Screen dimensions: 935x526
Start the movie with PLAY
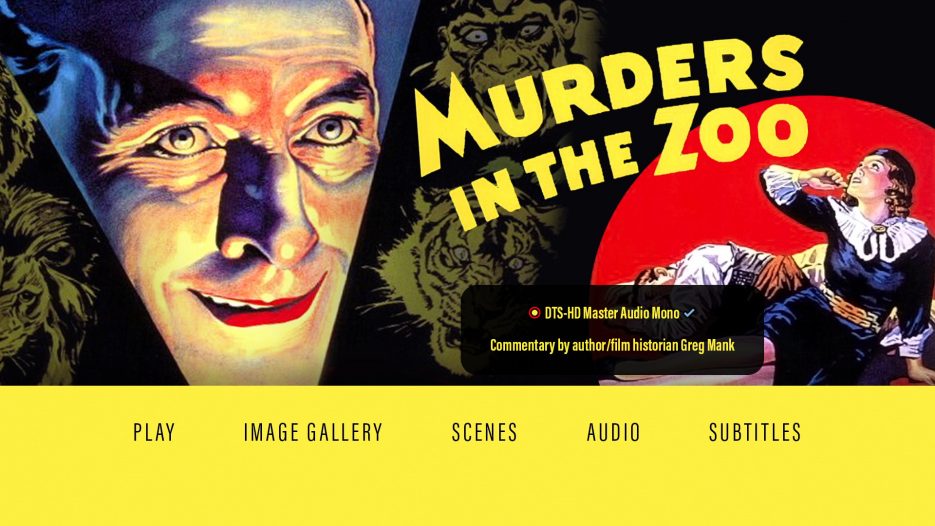[x=154, y=432]
